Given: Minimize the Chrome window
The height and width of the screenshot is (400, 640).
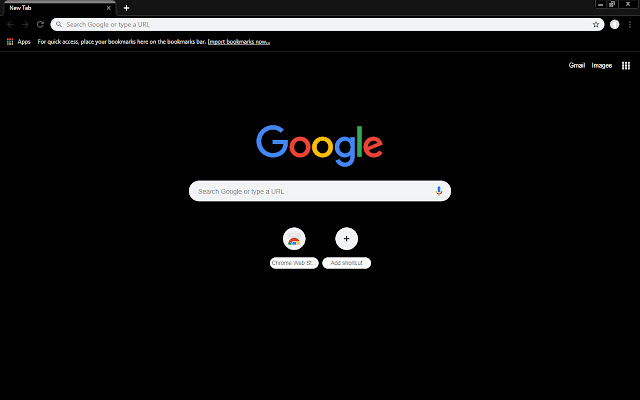Looking at the screenshot, I should (600, 4).
